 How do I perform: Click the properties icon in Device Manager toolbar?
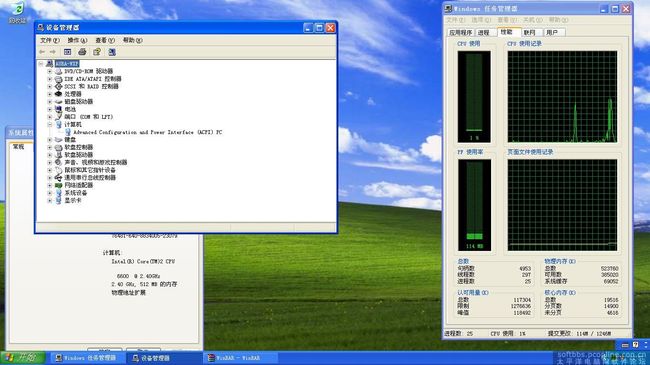pos(97,52)
